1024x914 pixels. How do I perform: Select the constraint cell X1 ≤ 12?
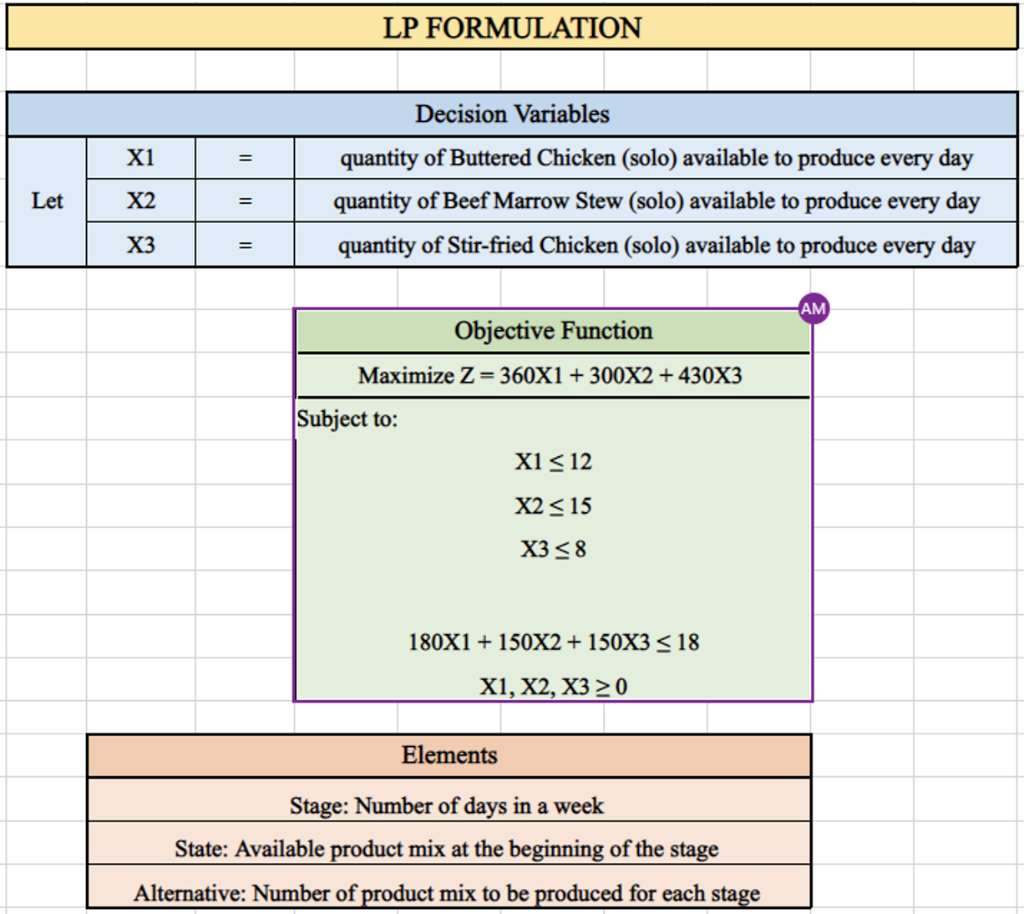coord(553,462)
